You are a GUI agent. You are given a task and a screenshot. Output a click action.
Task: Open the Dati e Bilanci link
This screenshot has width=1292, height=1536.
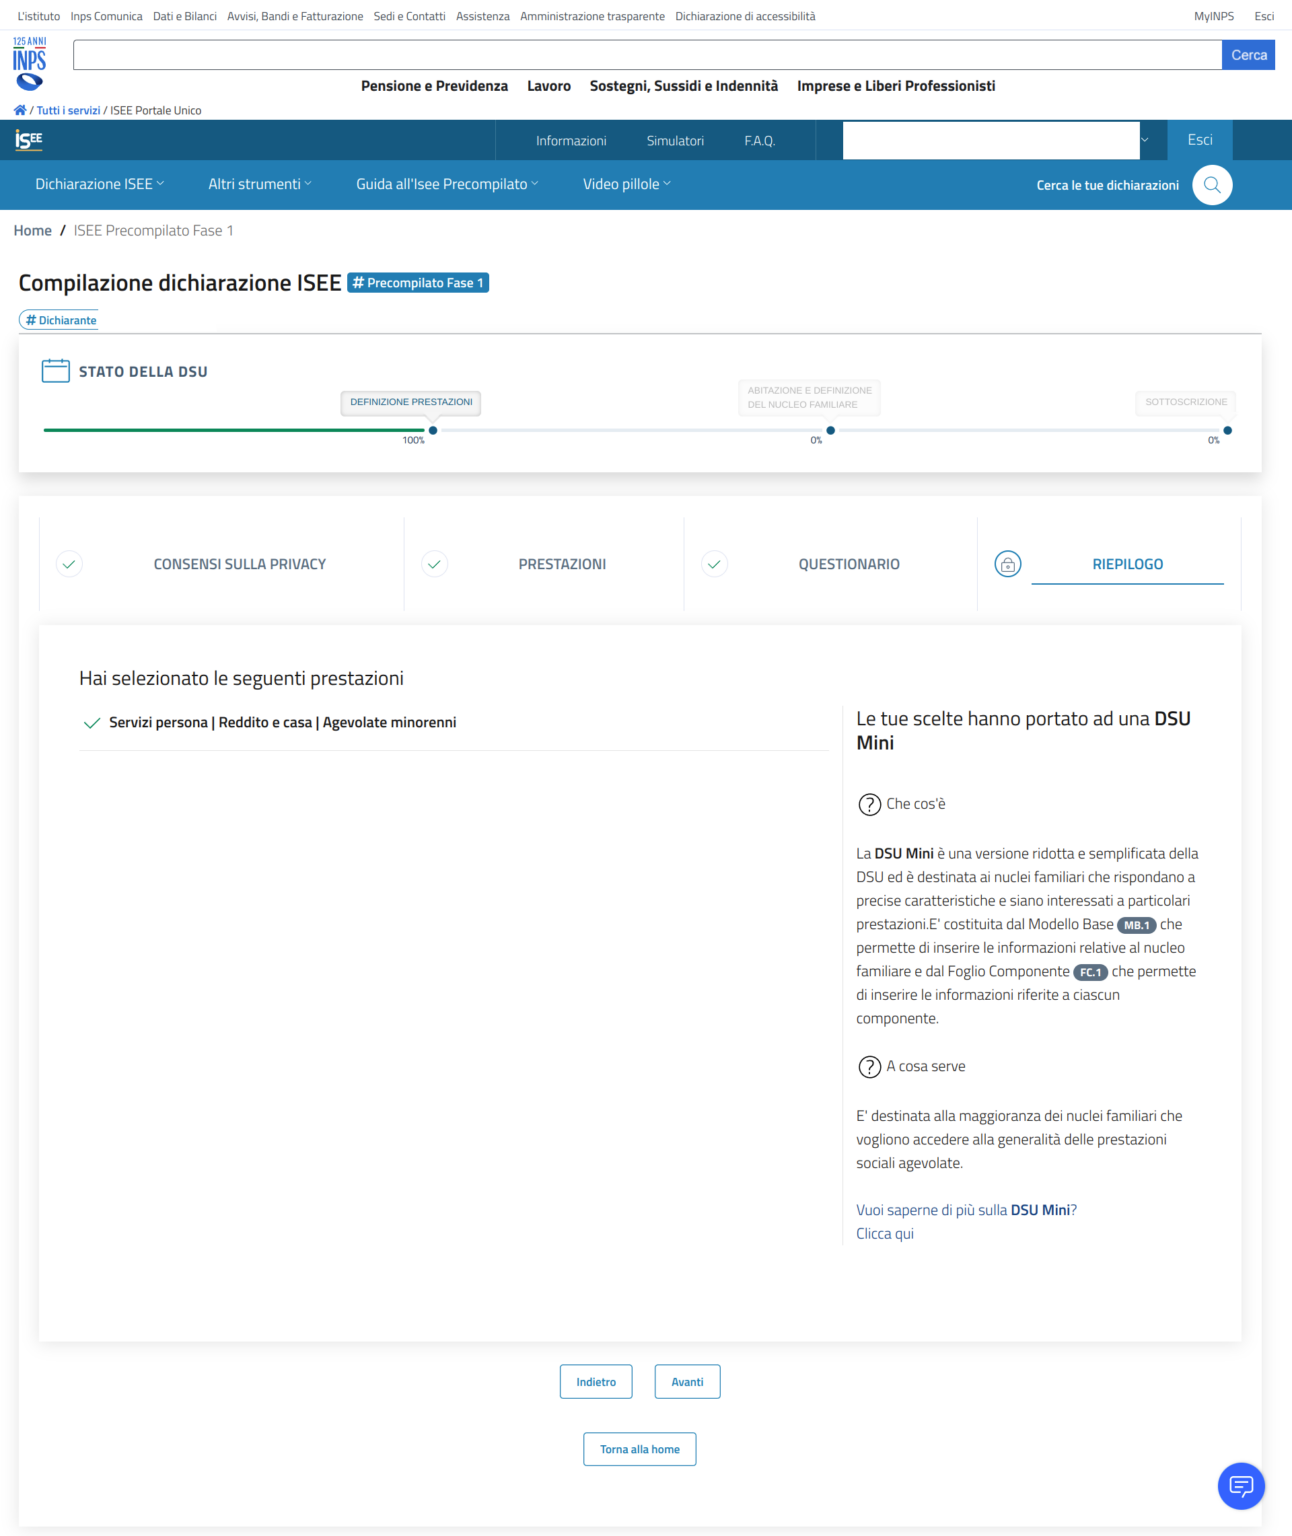click(x=185, y=16)
